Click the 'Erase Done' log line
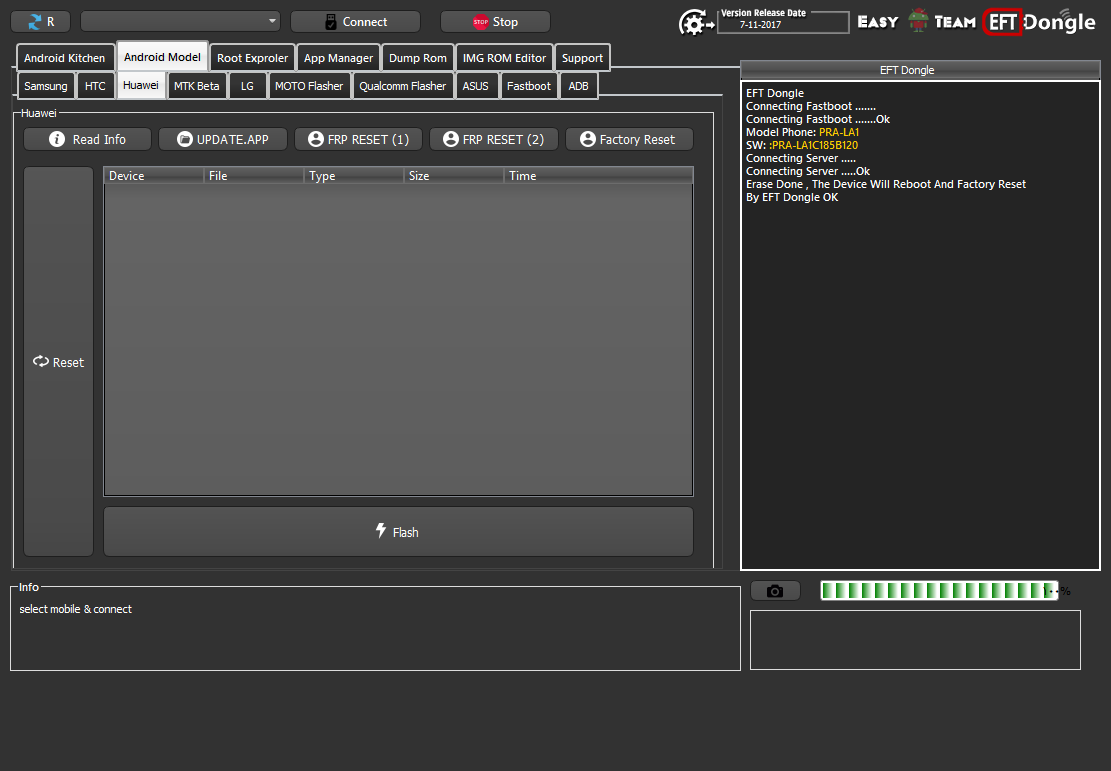1111x771 pixels. tap(886, 184)
